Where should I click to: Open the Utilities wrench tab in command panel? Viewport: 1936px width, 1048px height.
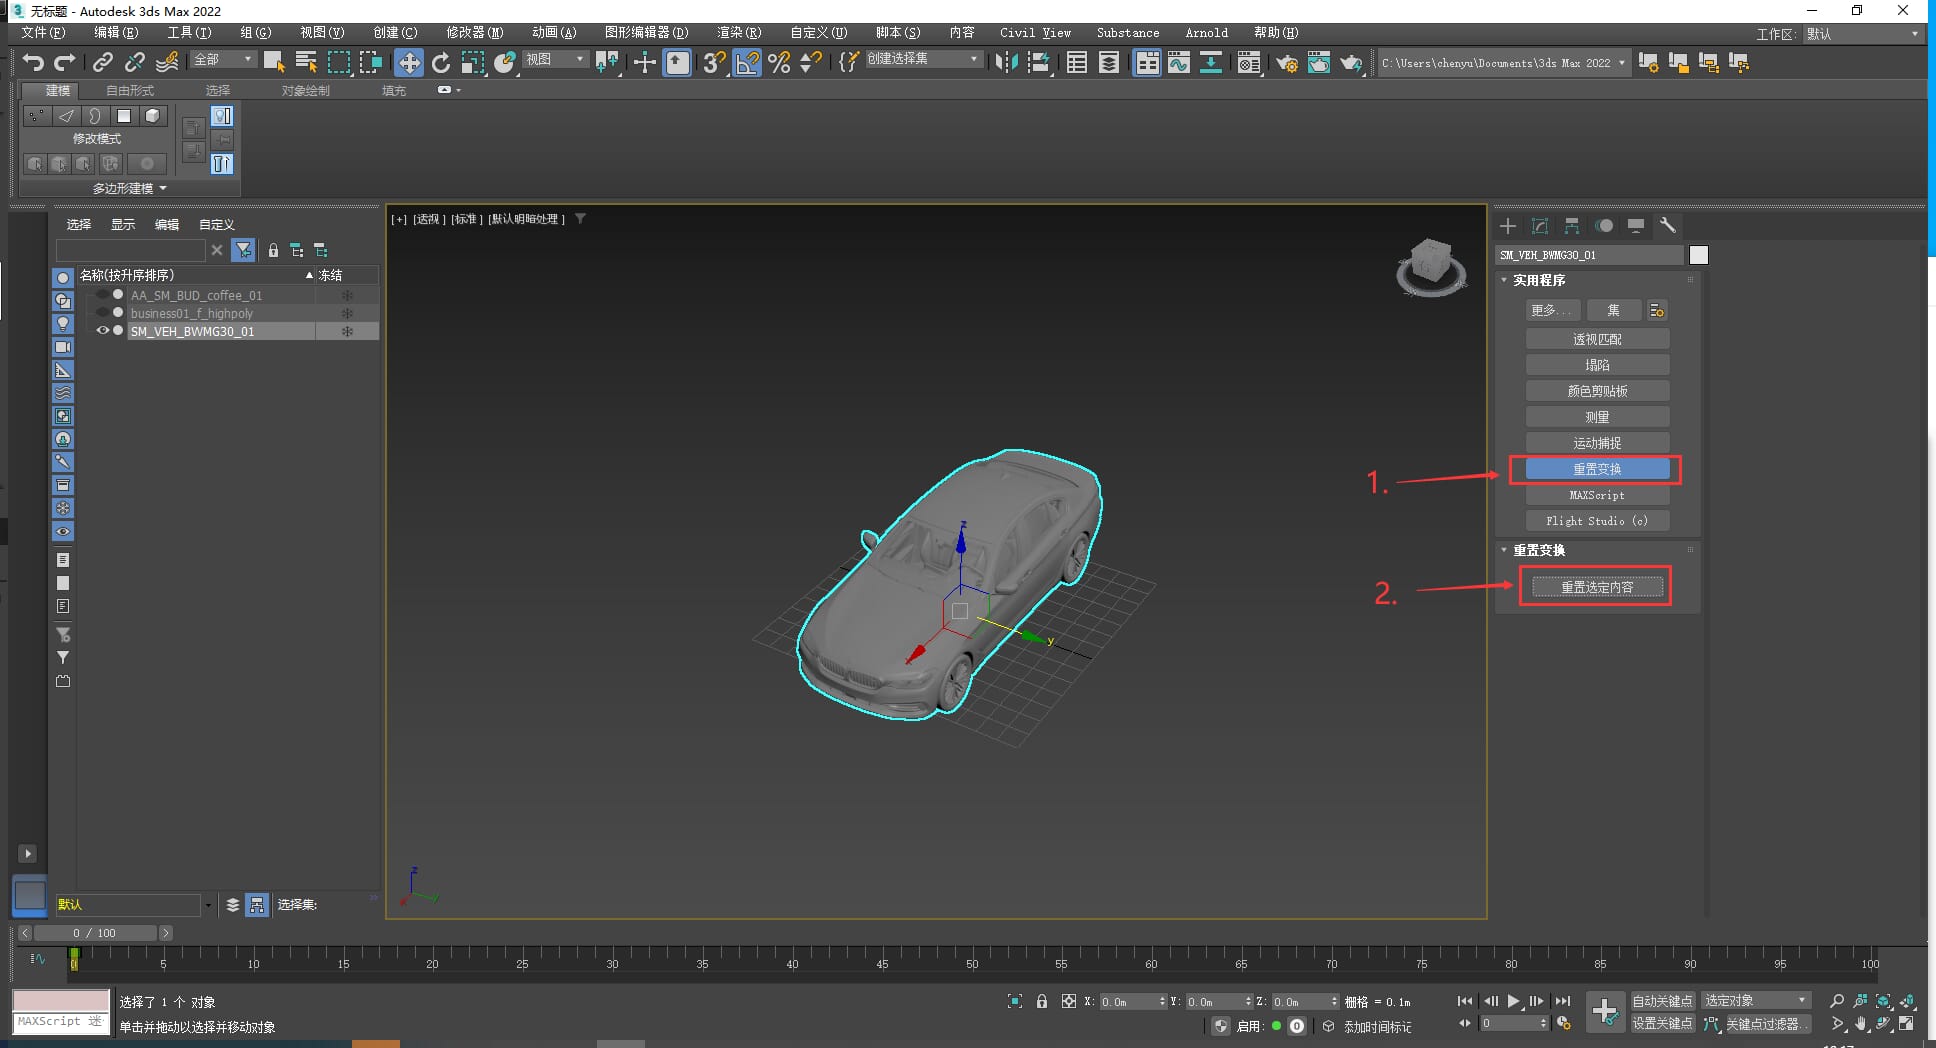click(x=1667, y=226)
